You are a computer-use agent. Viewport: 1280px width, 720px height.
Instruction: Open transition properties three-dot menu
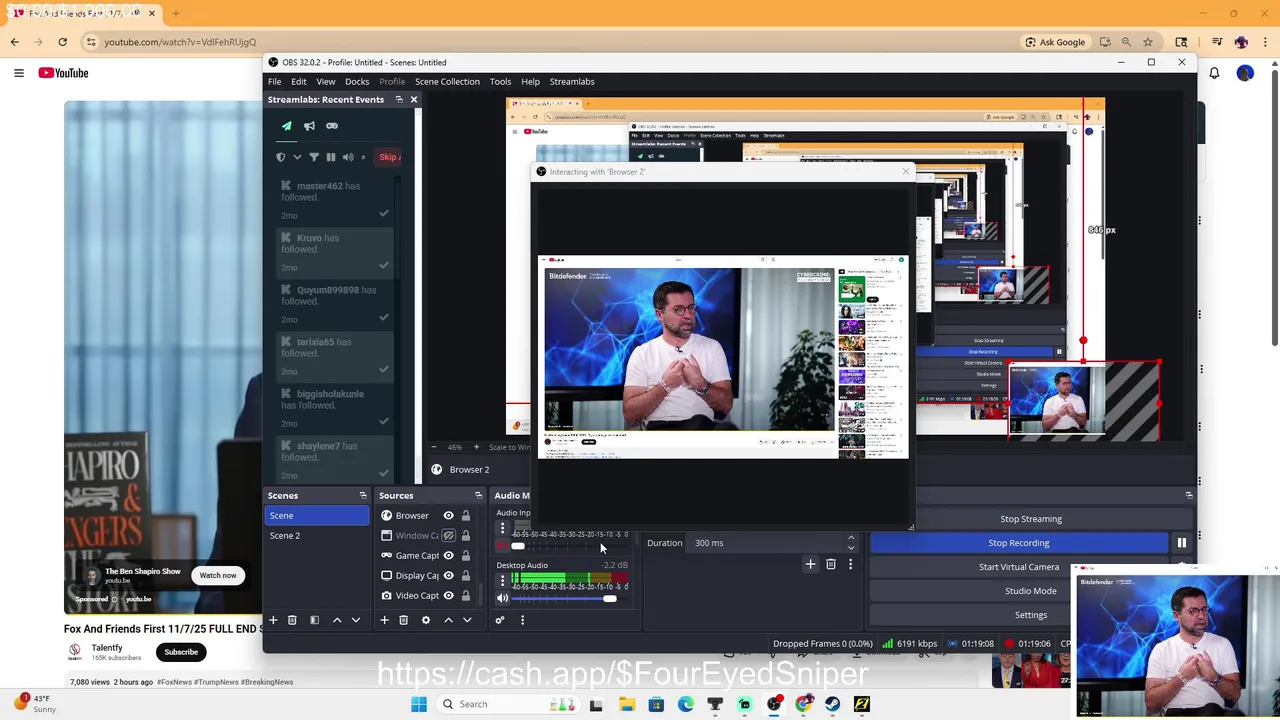pyautogui.click(x=850, y=565)
